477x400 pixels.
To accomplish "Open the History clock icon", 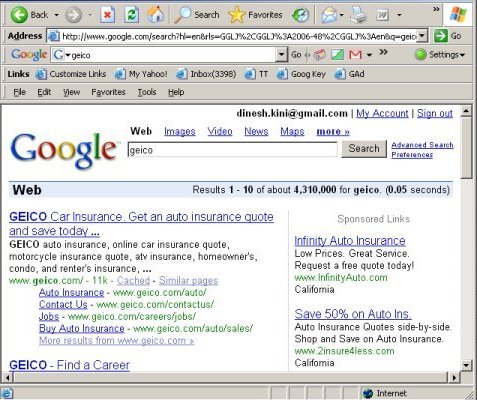I will 300,15.
